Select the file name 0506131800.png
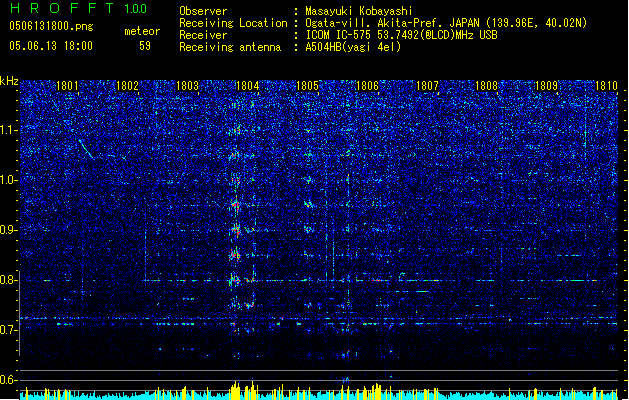Screen dimensions: 629x400 pyautogui.click(x=51, y=26)
